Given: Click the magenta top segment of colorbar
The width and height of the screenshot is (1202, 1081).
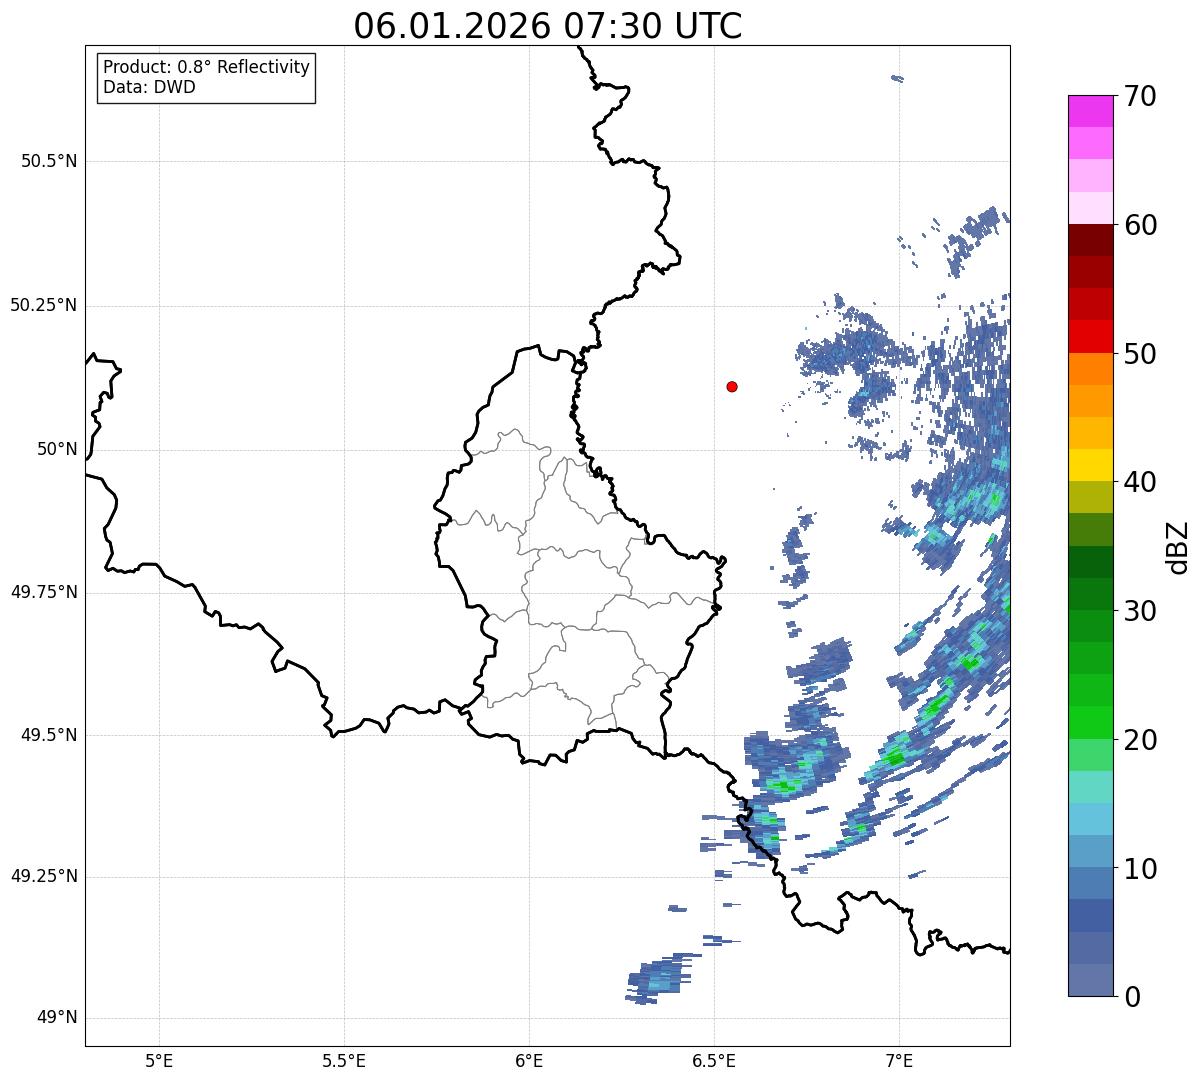Looking at the screenshot, I should click(1091, 111).
